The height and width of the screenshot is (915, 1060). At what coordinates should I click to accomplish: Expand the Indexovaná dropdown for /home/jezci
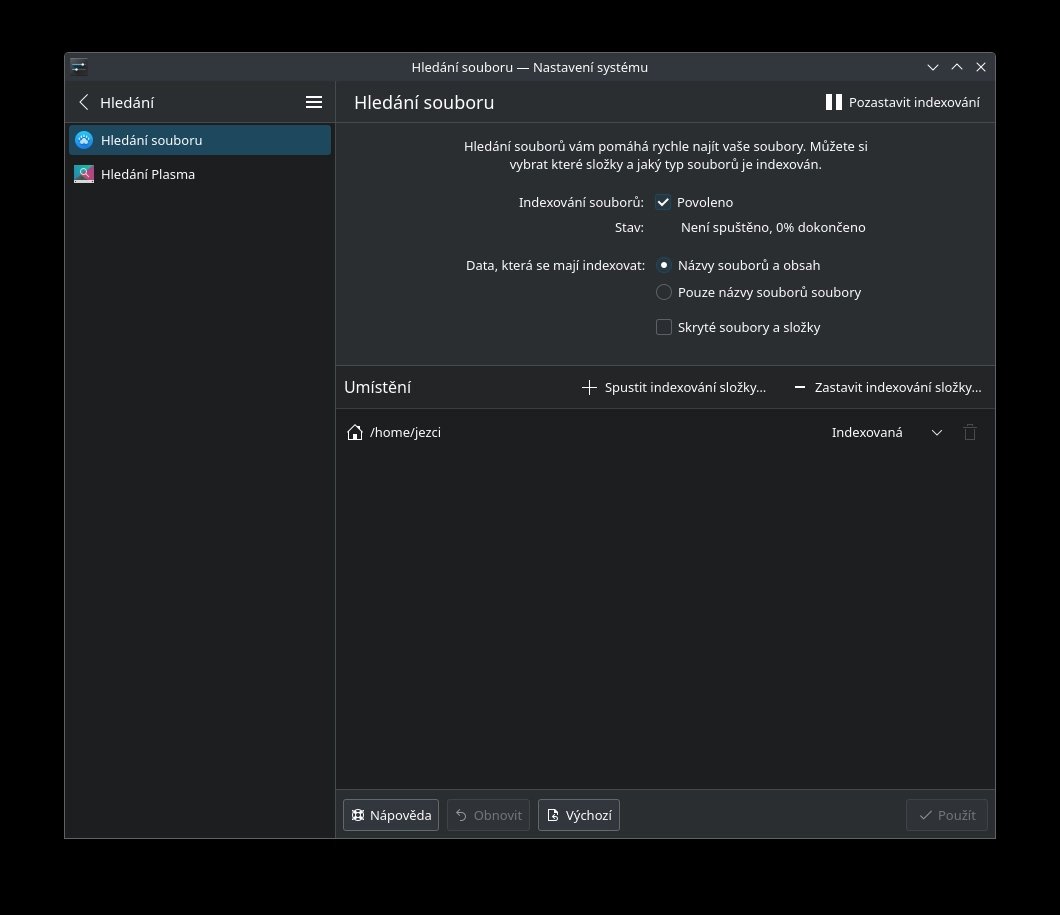(x=886, y=432)
